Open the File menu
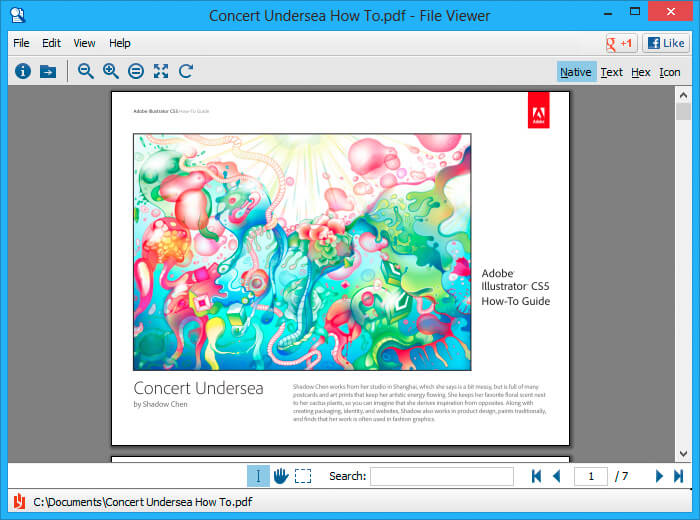The image size is (700, 520). 21,43
